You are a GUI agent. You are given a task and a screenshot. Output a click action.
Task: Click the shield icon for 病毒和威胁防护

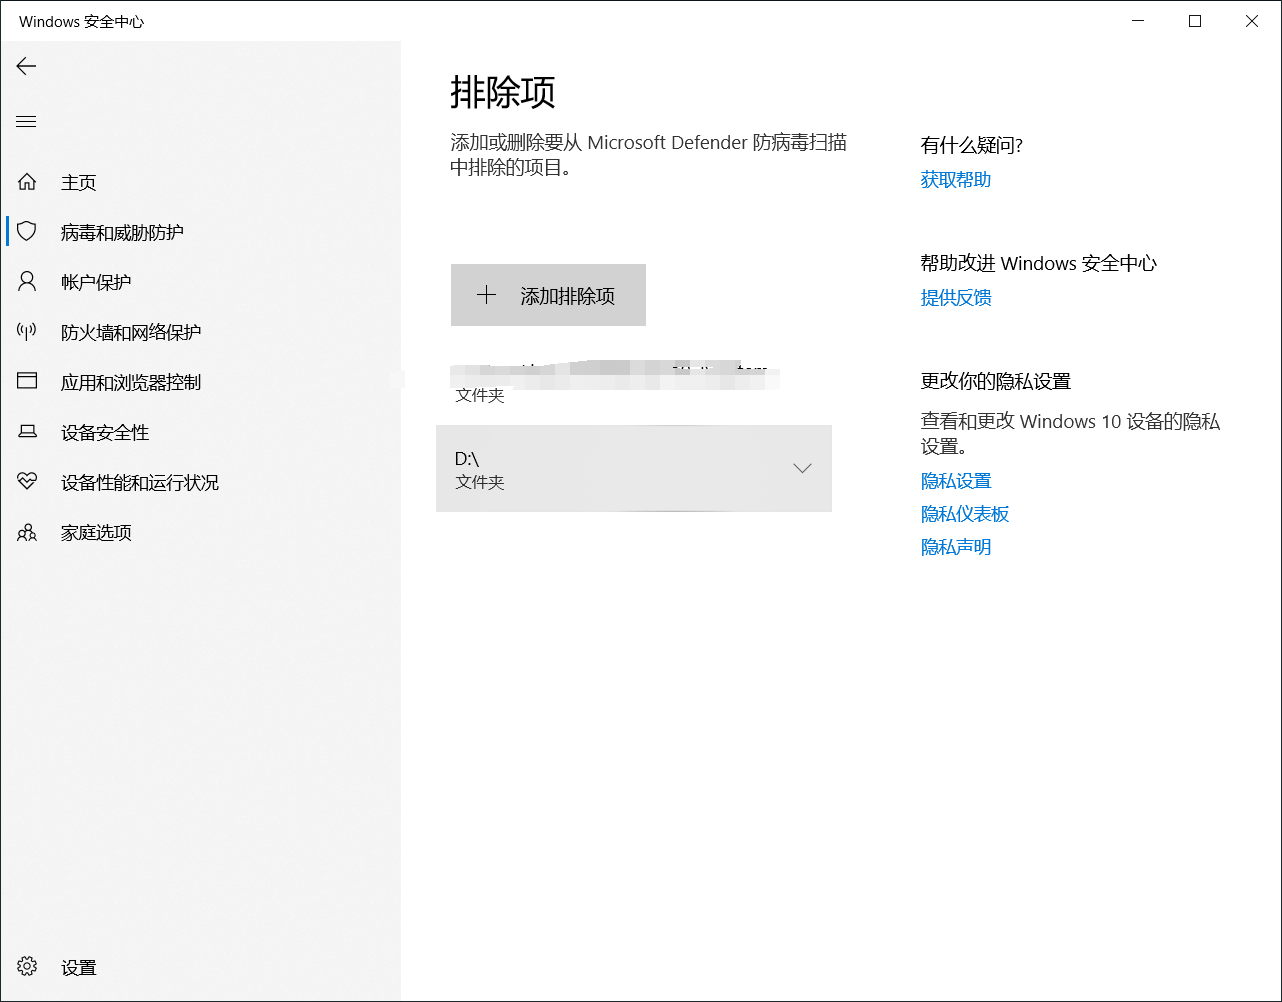click(27, 232)
